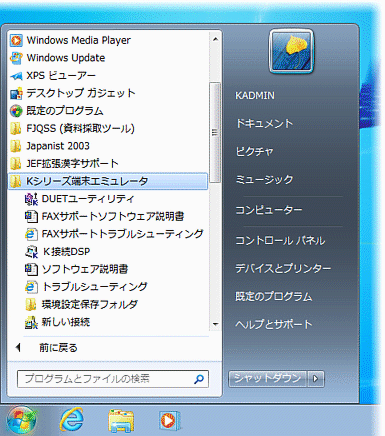Expand the 環境設定保存フォルダ subfolder label

click(x=89, y=304)
